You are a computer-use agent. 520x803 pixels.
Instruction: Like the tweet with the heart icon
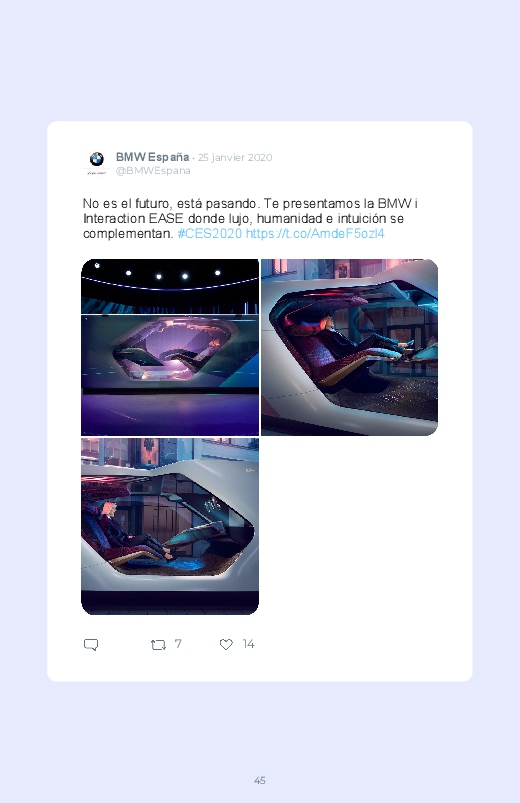[x=226, y=644]
